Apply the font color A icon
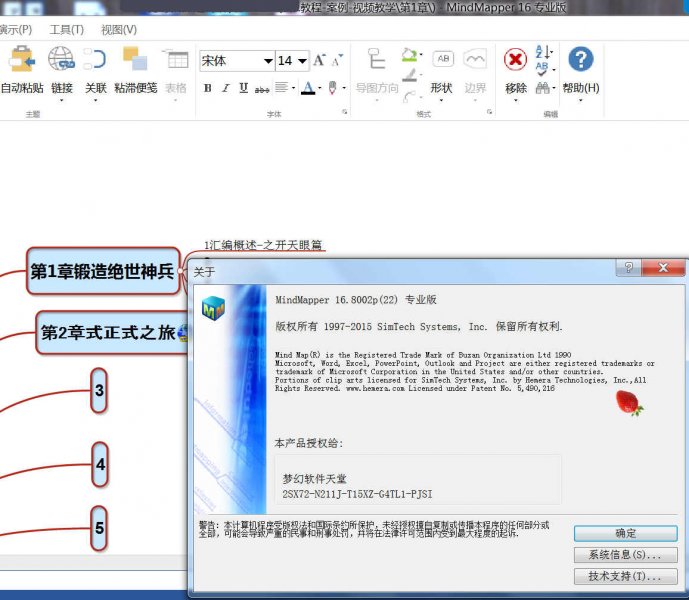The height and width of the screenshot is (600, 689). pos(308,88)
